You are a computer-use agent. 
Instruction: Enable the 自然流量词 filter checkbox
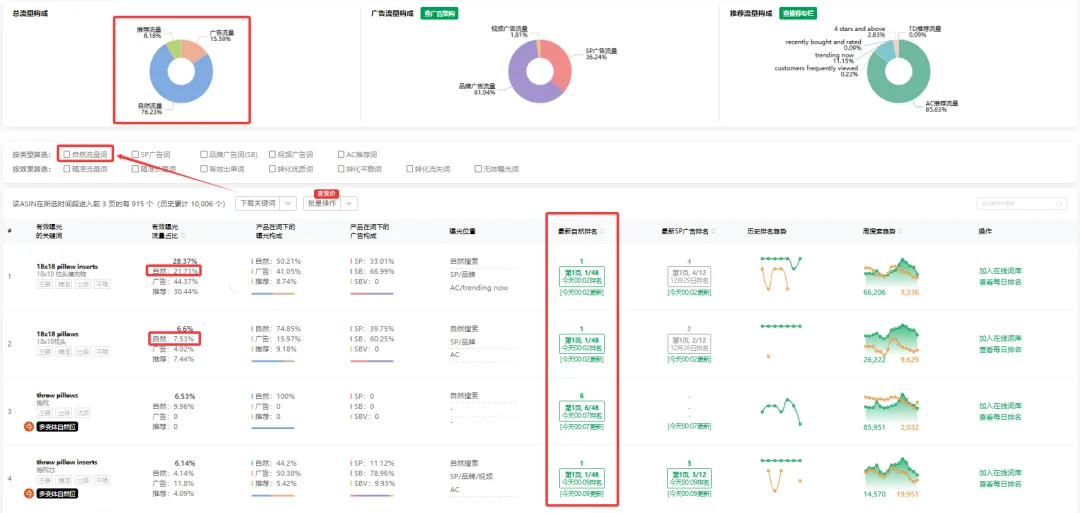point(67,155)
